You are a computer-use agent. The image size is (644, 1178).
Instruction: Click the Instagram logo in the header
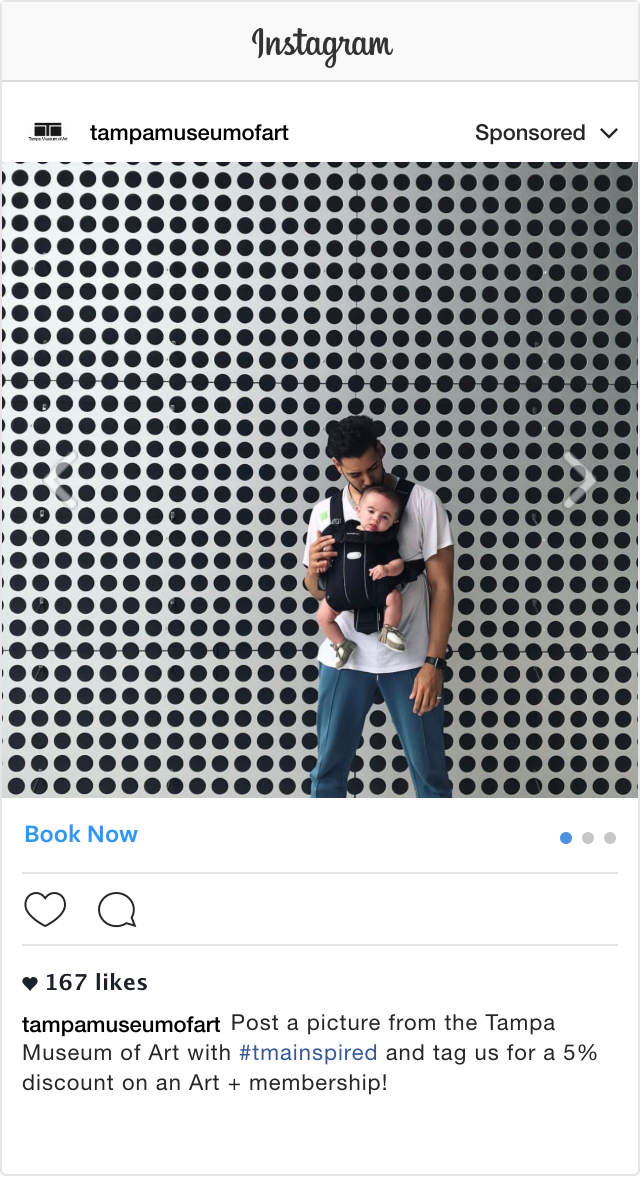pyautogui.click(x=322, y=44)
